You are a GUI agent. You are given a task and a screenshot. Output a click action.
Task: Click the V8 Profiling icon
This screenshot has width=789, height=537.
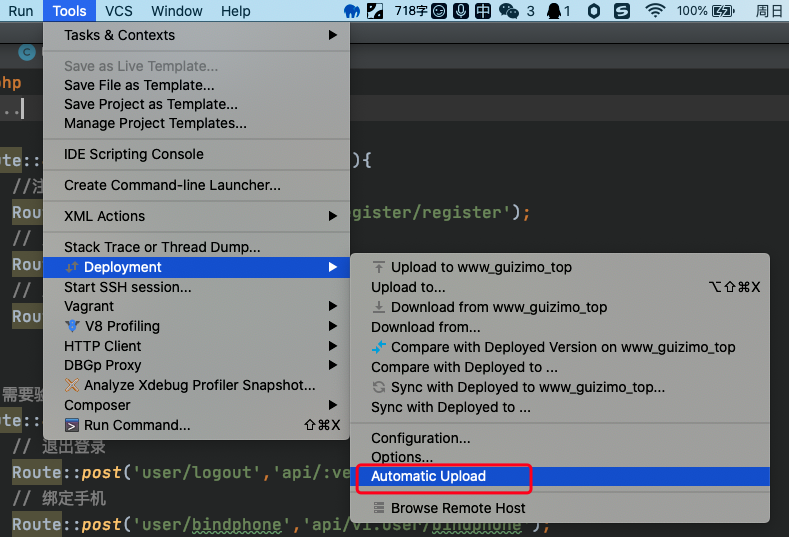(72, 326)
